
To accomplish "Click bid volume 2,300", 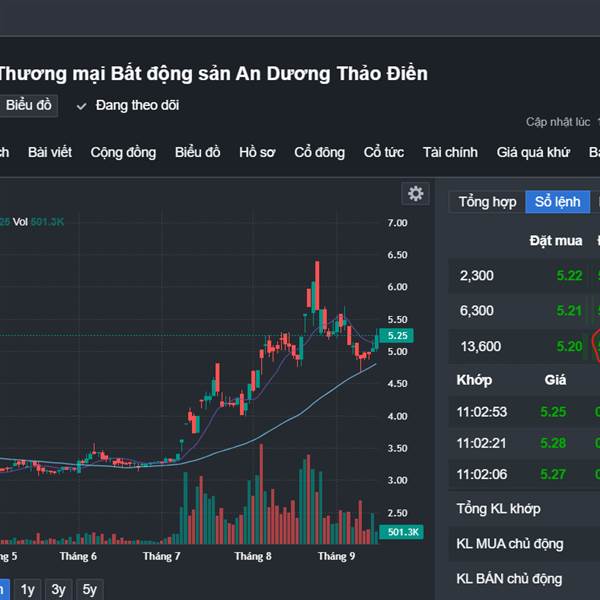I will pos(476,276).
